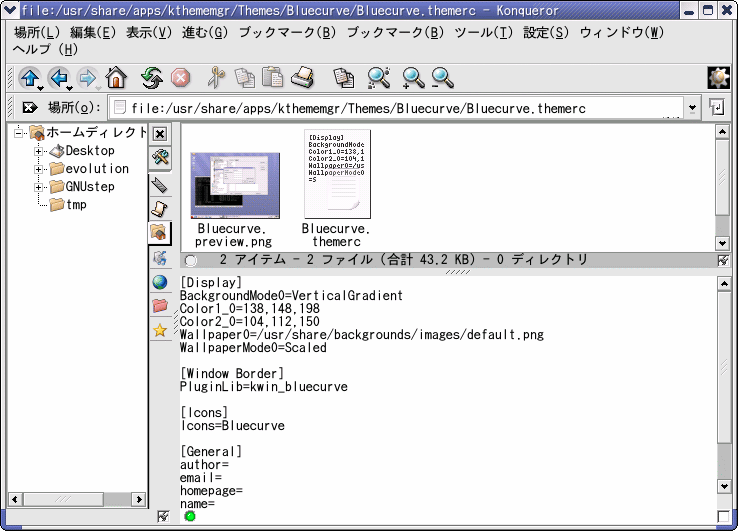Open the 進む(G) menu
This screenshot has width=738, height=531.
point(205,32)
